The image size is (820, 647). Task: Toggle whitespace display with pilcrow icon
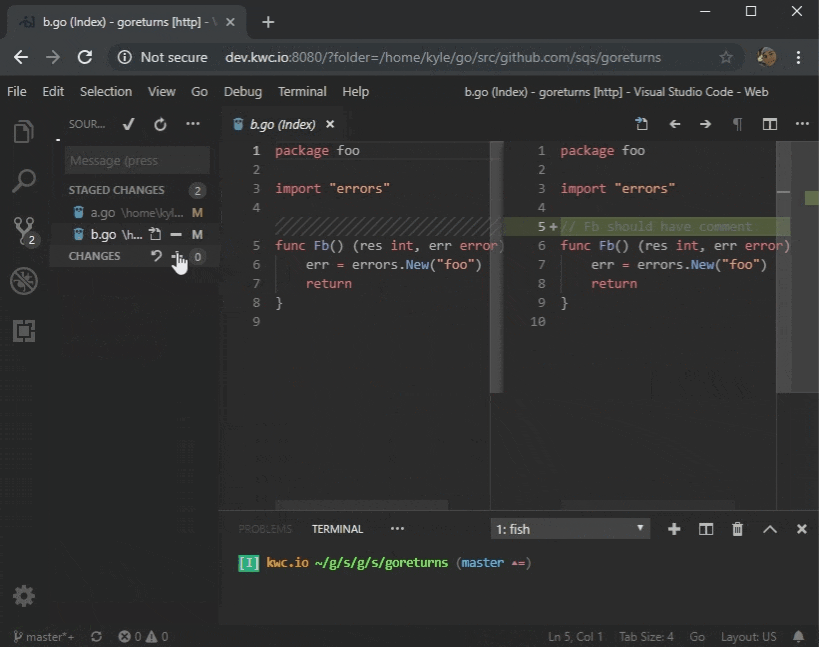pyautogui.click(x=738, y=125)
